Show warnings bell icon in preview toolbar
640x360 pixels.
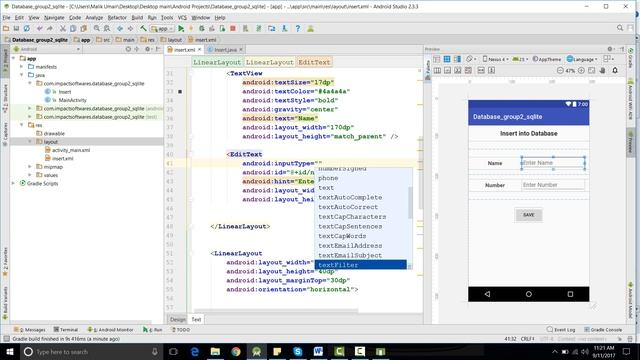pyautogui.click(x=615, y=70)
